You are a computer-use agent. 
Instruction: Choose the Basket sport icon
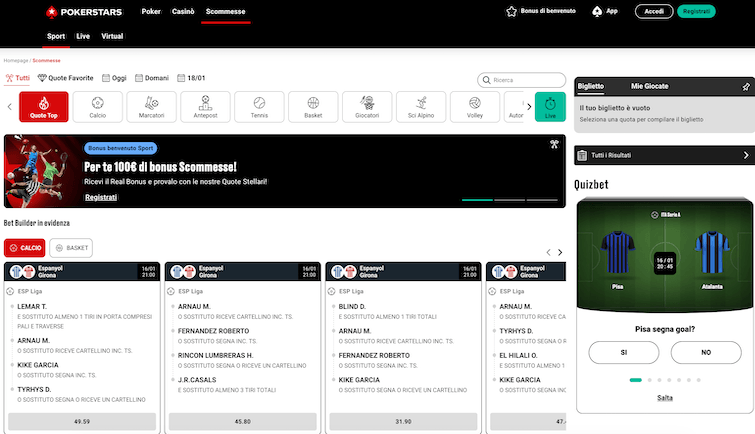(313, 107)
